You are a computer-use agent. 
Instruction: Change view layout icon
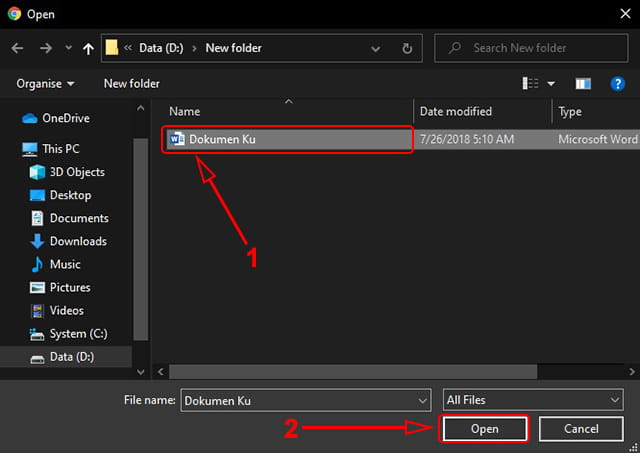click(531, 84)
